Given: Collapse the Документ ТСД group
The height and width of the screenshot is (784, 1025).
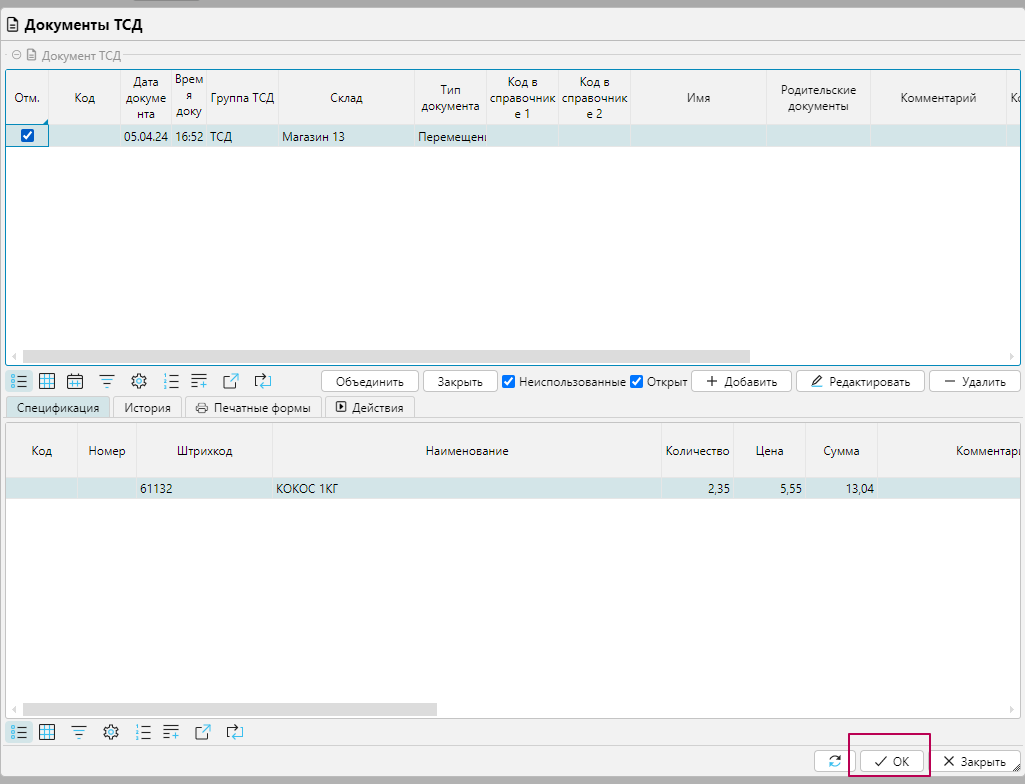Looking at the screenshot, I should click(x=16, y=55).
